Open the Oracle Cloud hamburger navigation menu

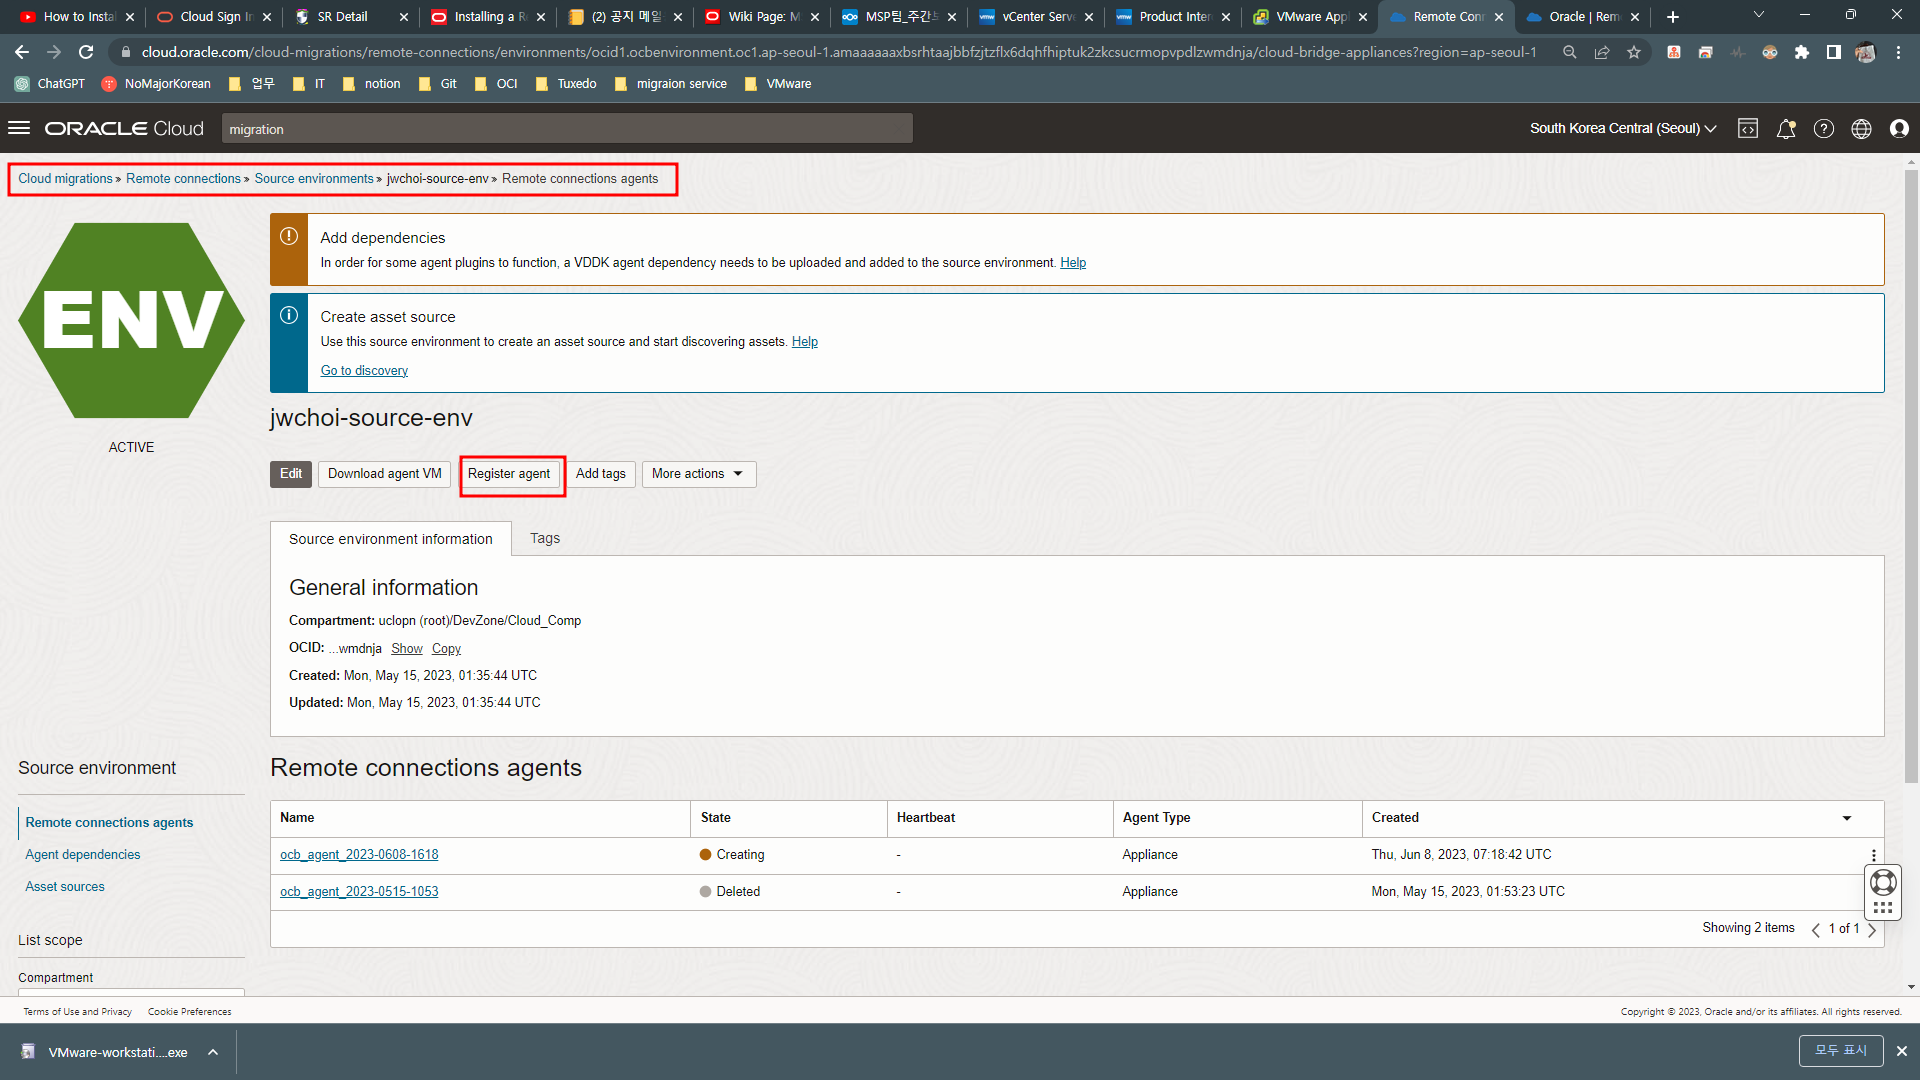tap(19, 128)
